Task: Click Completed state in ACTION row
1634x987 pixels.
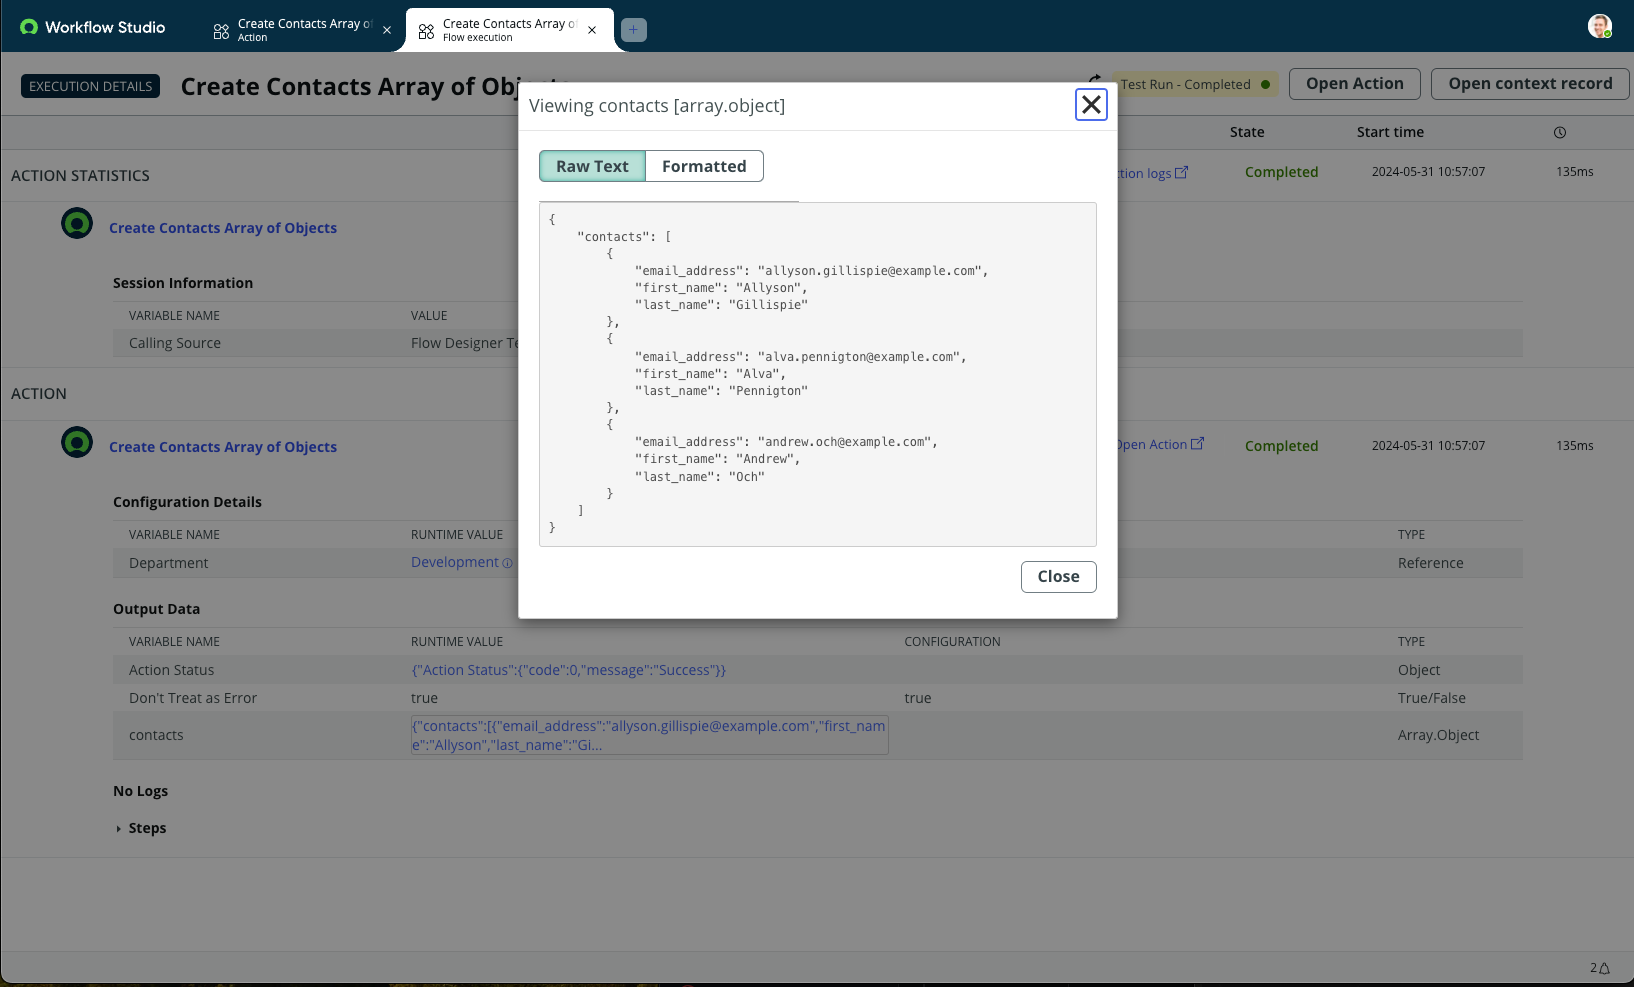Action: click(x=1281, y=446)
